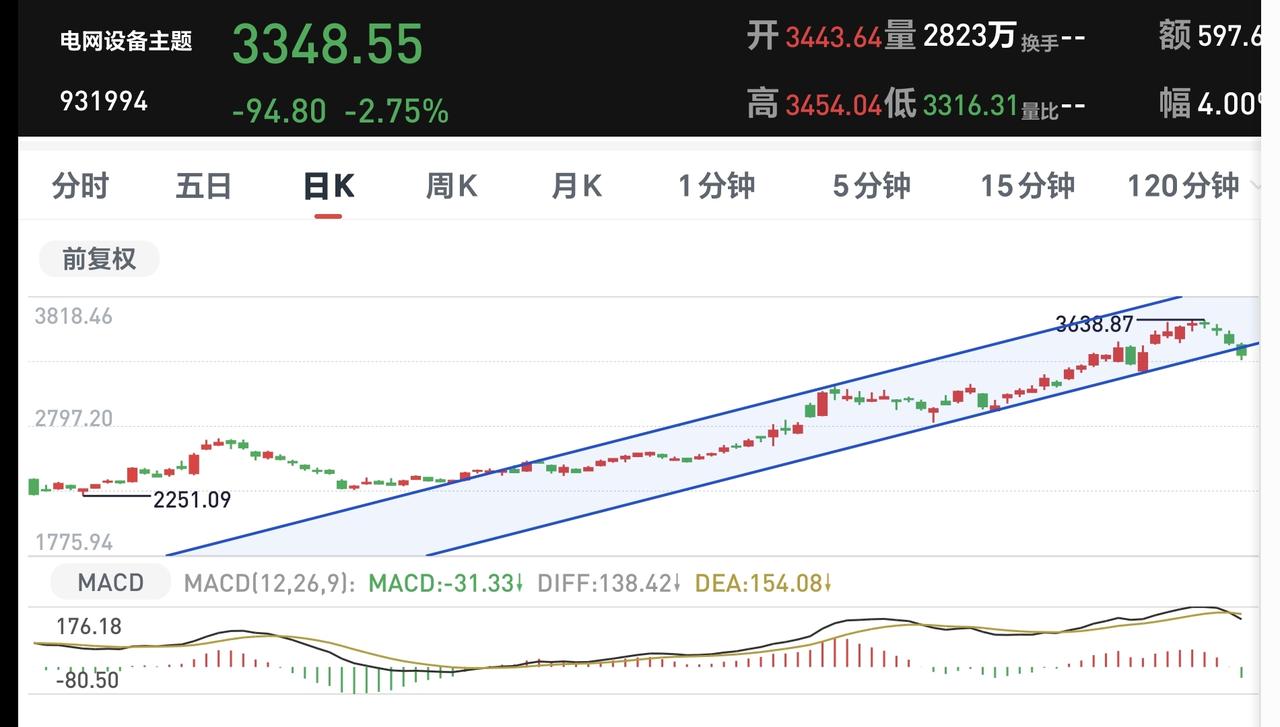1280x727 pixels.
Task: Click the 2251.09 low marker on chart
Action: pos(192,499)
